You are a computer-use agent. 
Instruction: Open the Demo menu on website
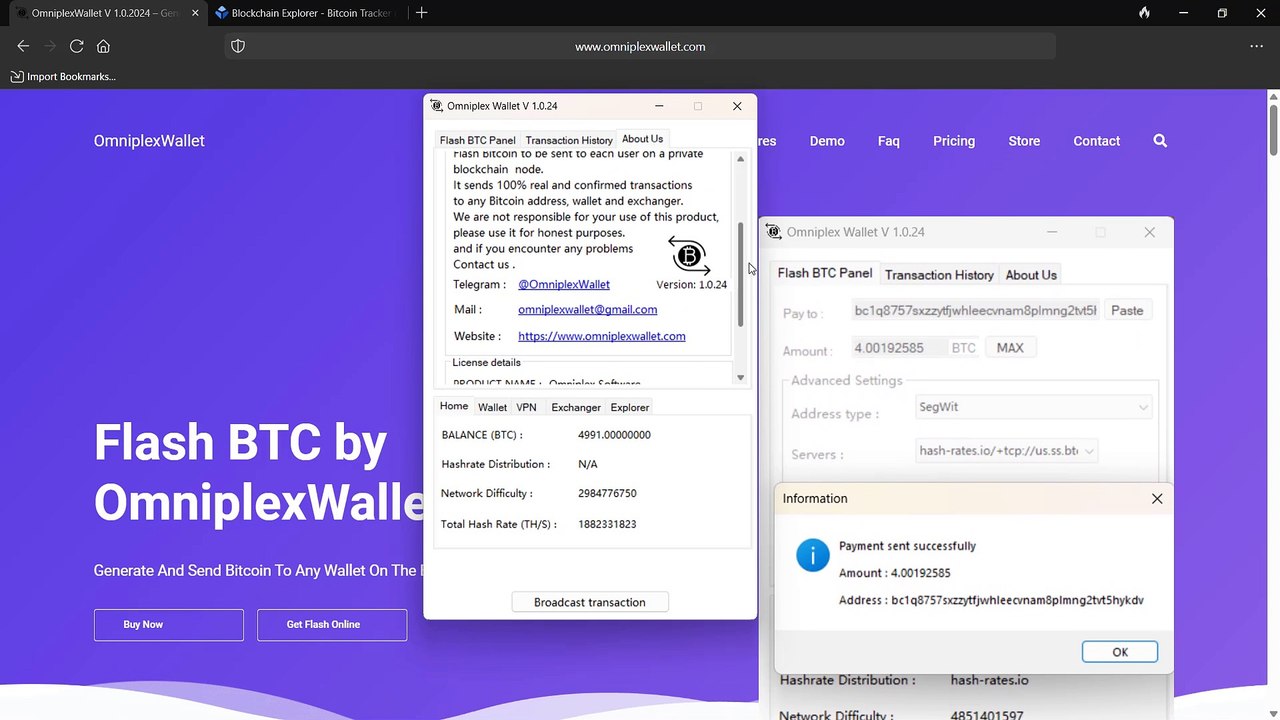click(827, 141)
